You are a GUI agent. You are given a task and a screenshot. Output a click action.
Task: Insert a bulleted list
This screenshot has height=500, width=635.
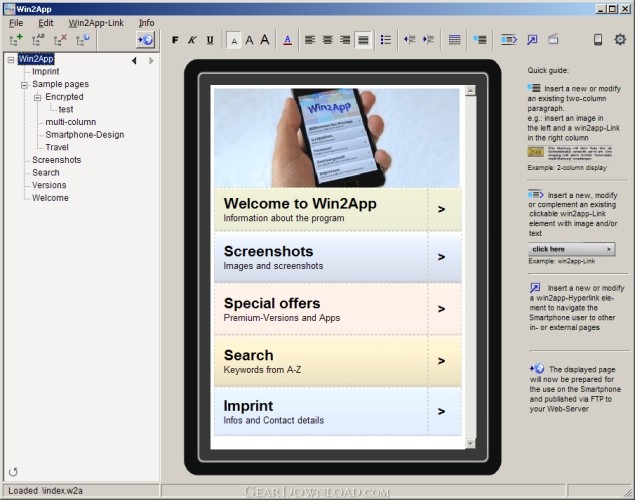tap(386, 40)
